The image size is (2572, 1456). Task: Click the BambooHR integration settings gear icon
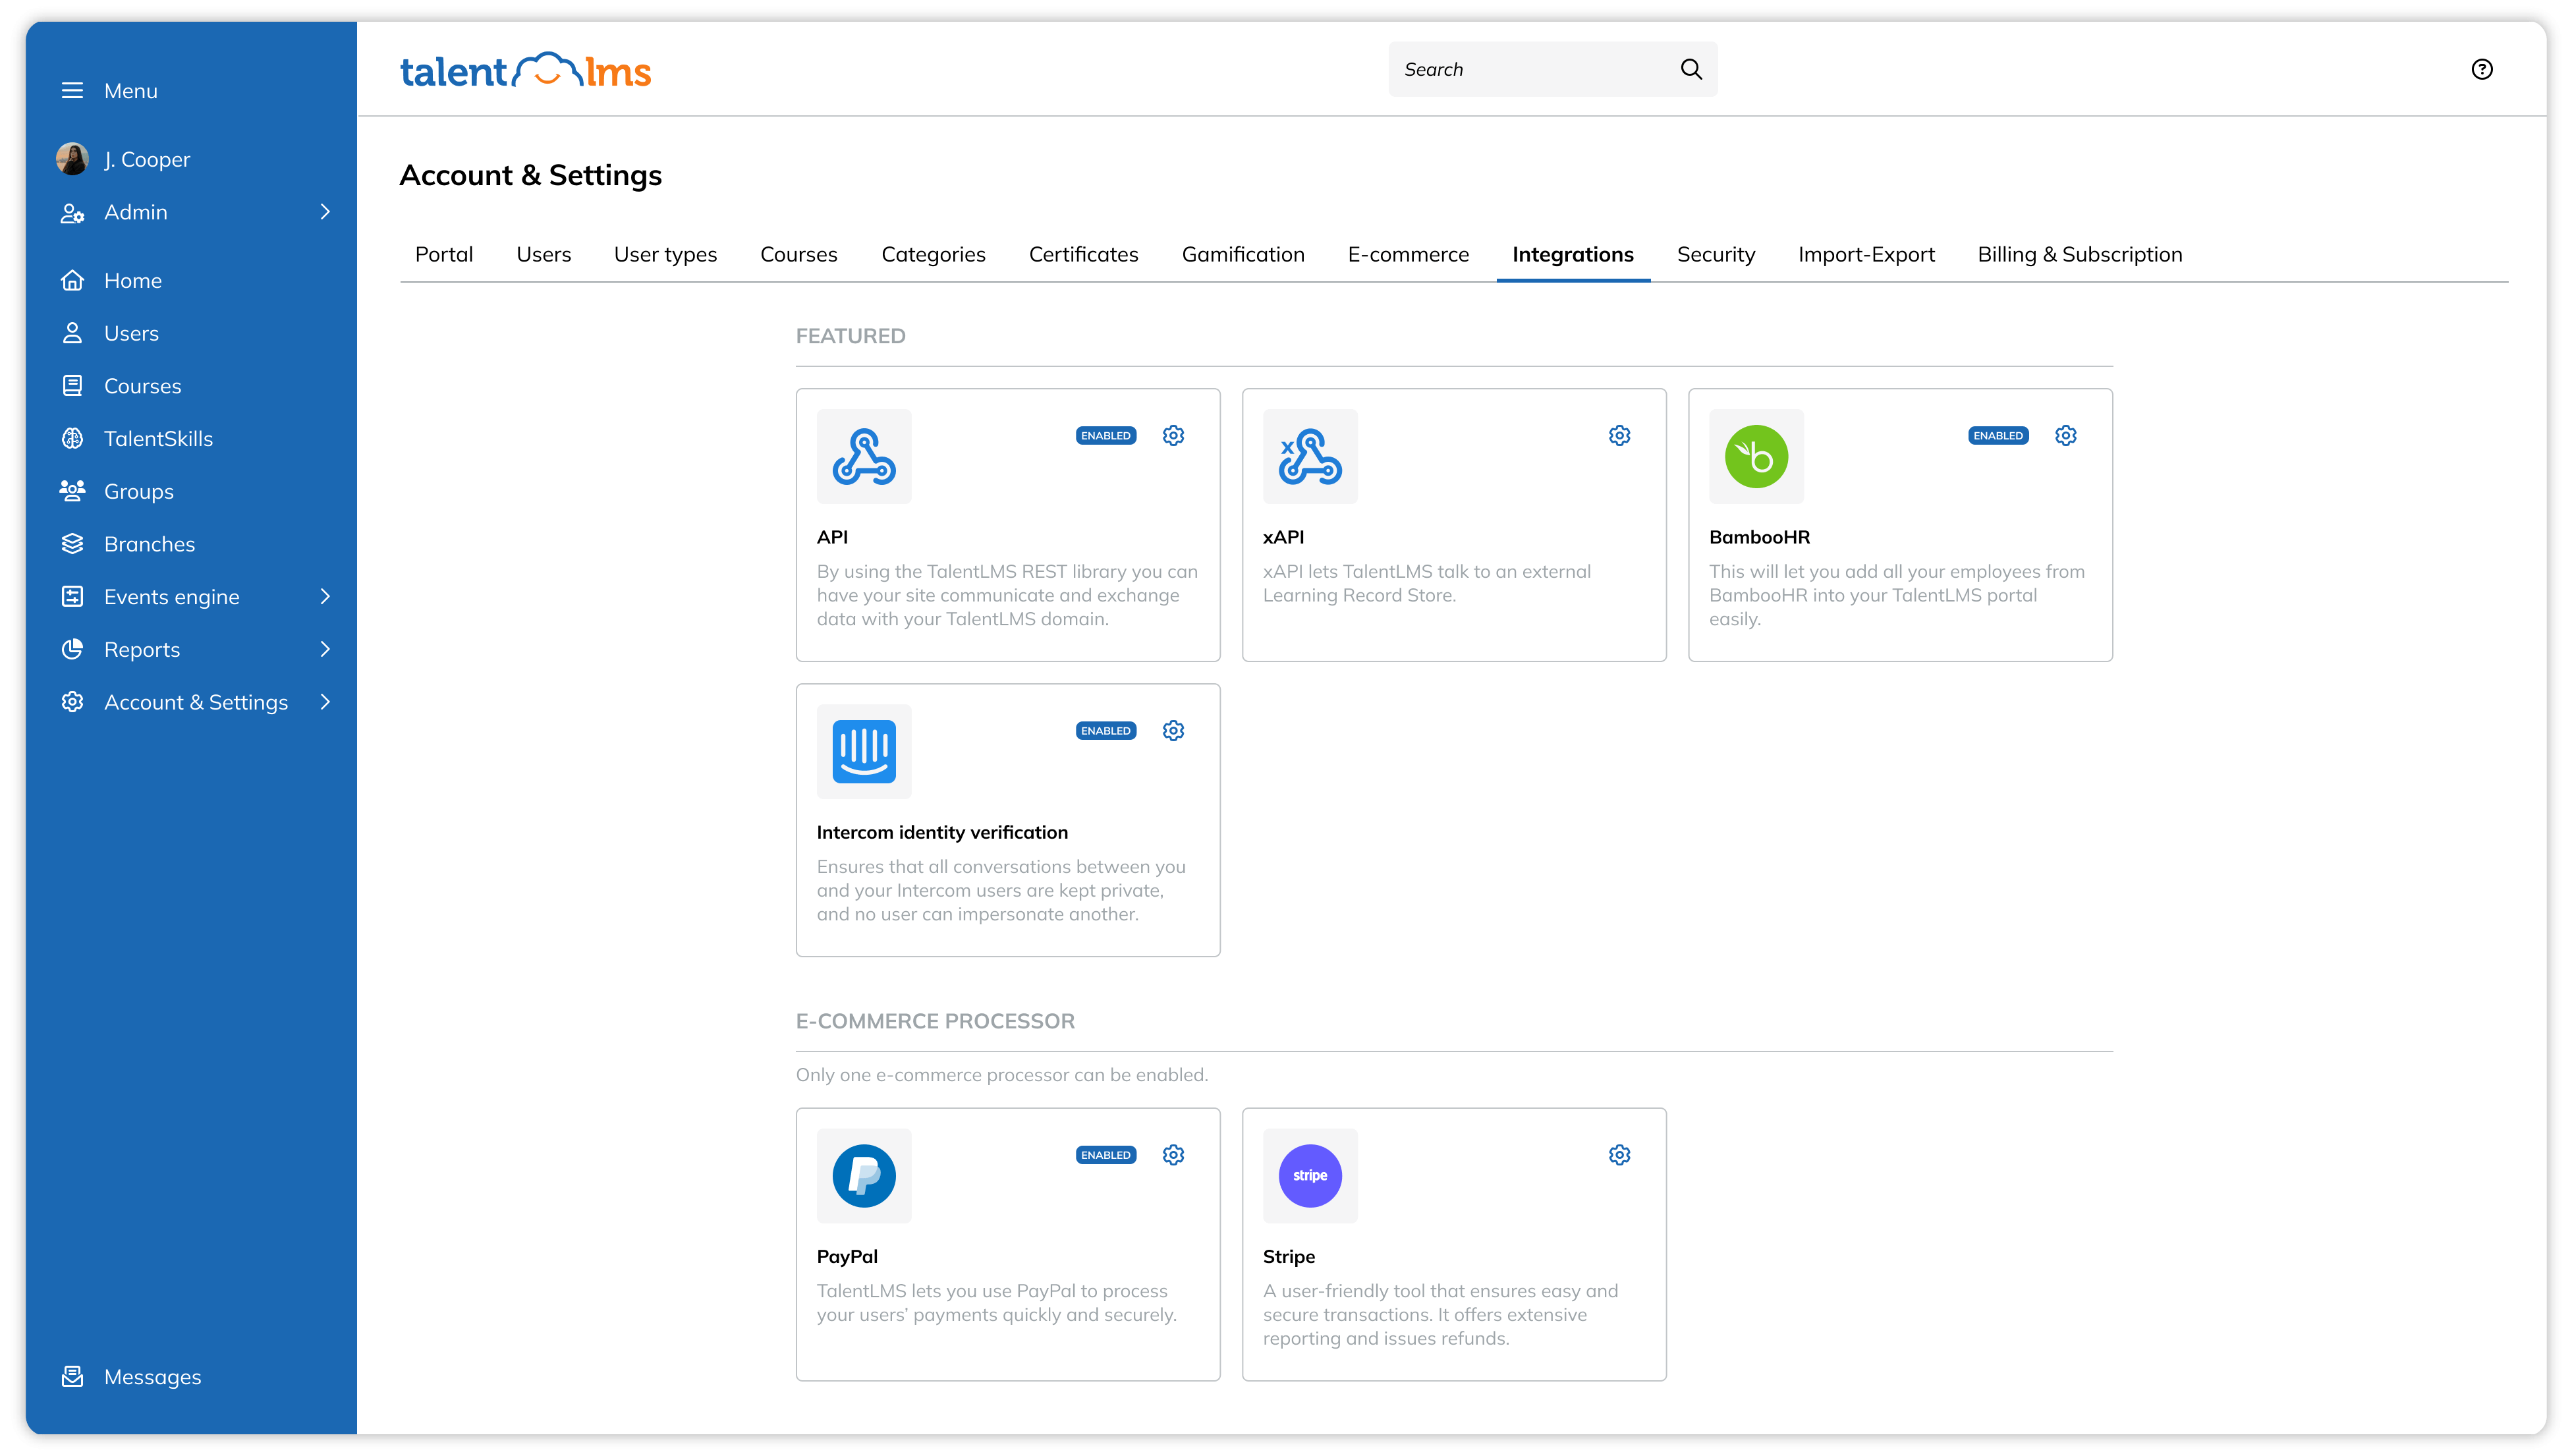tap(2067, 435)
